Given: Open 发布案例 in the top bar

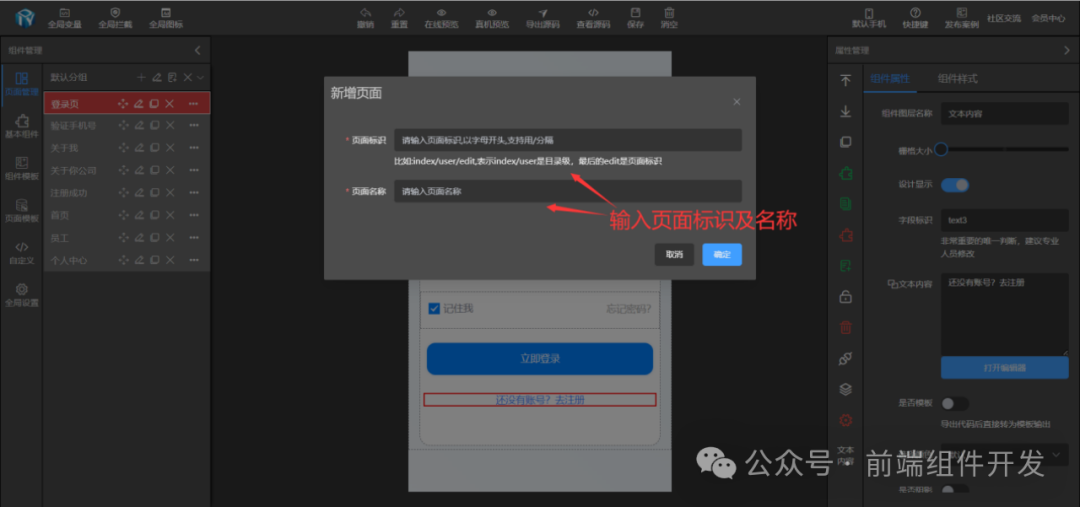Looking at the screenshot, I should click(x=962, y=18).
